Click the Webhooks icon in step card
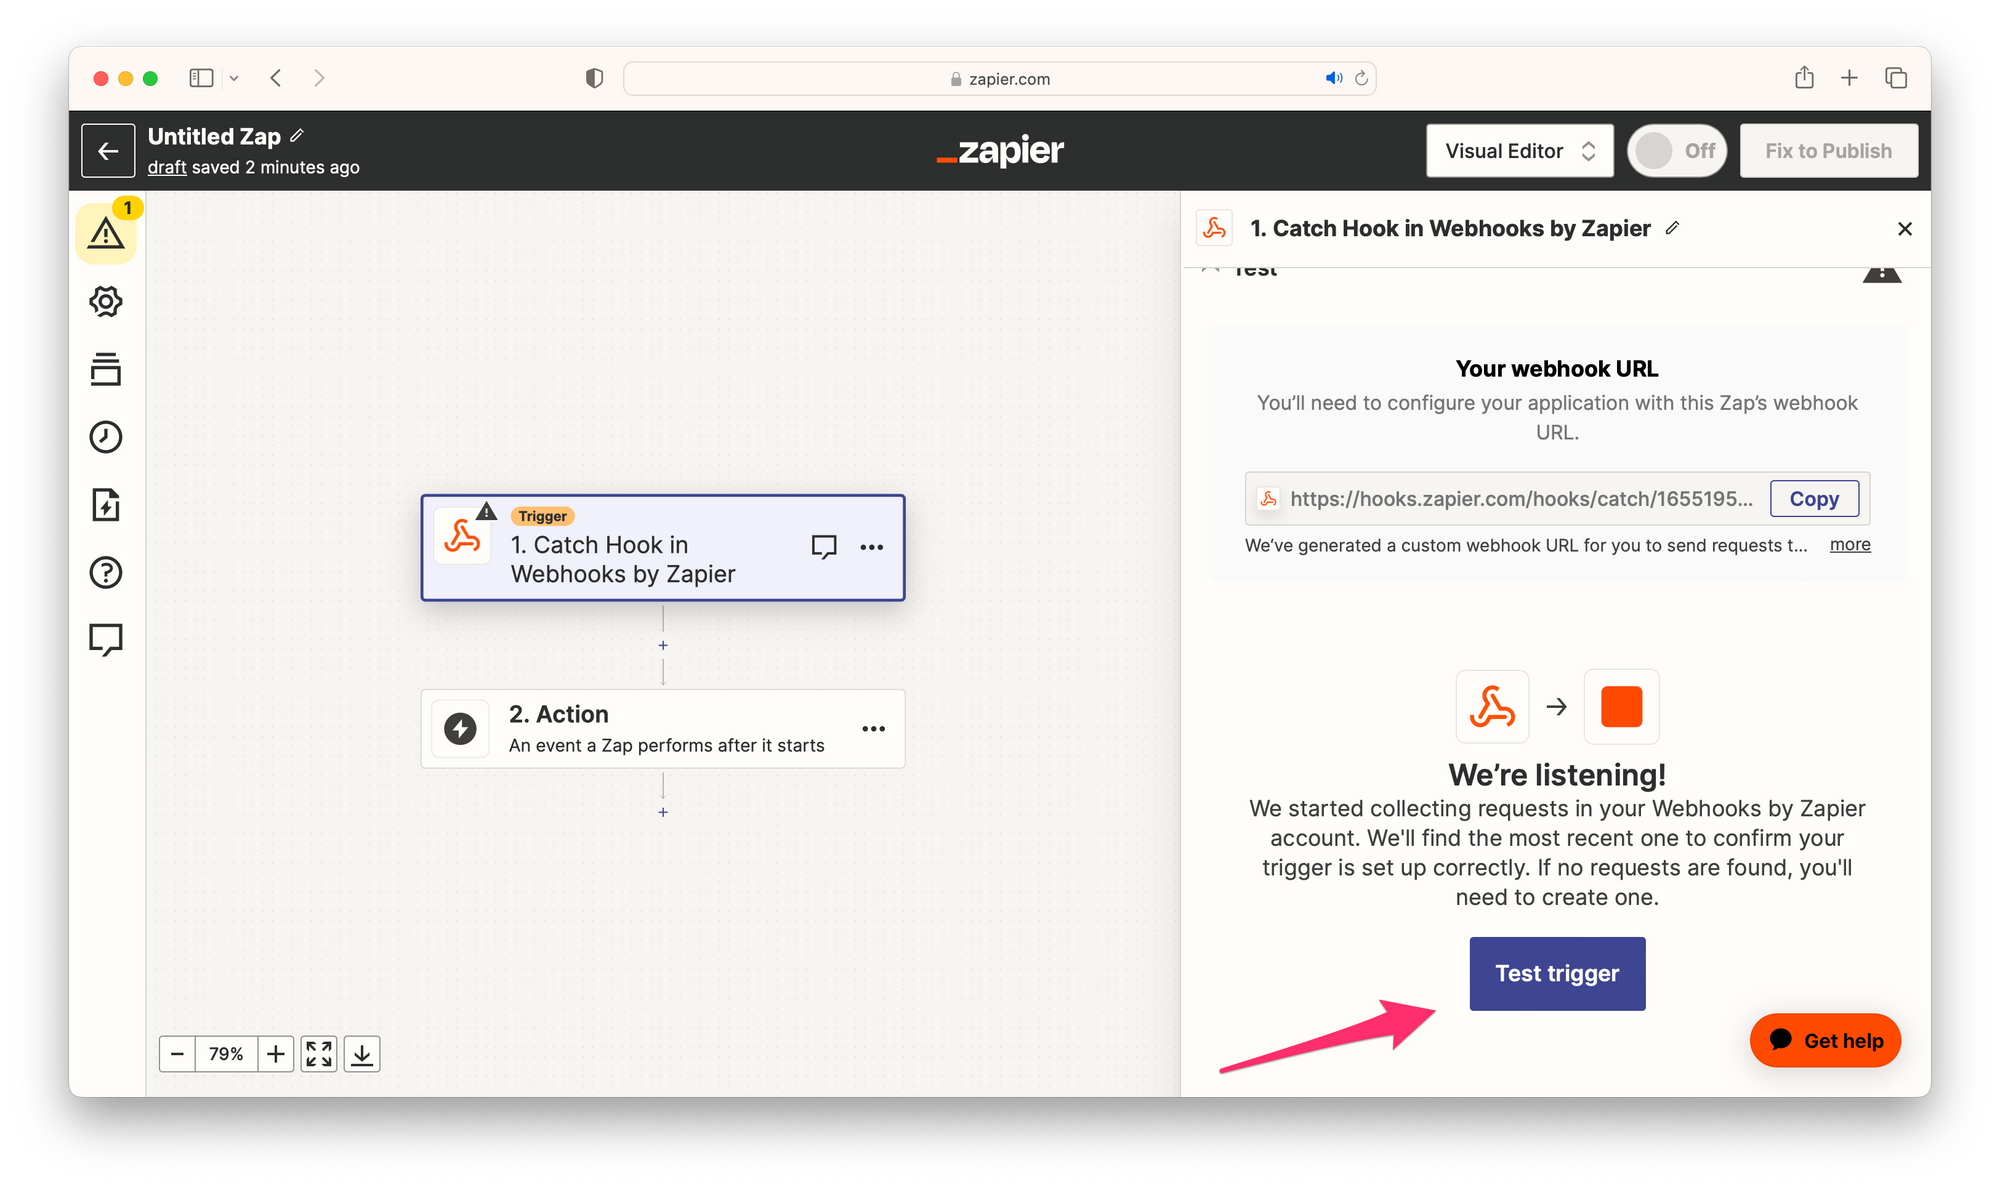Screen dimensions: 2000x1188 click(x=462, y=537)
